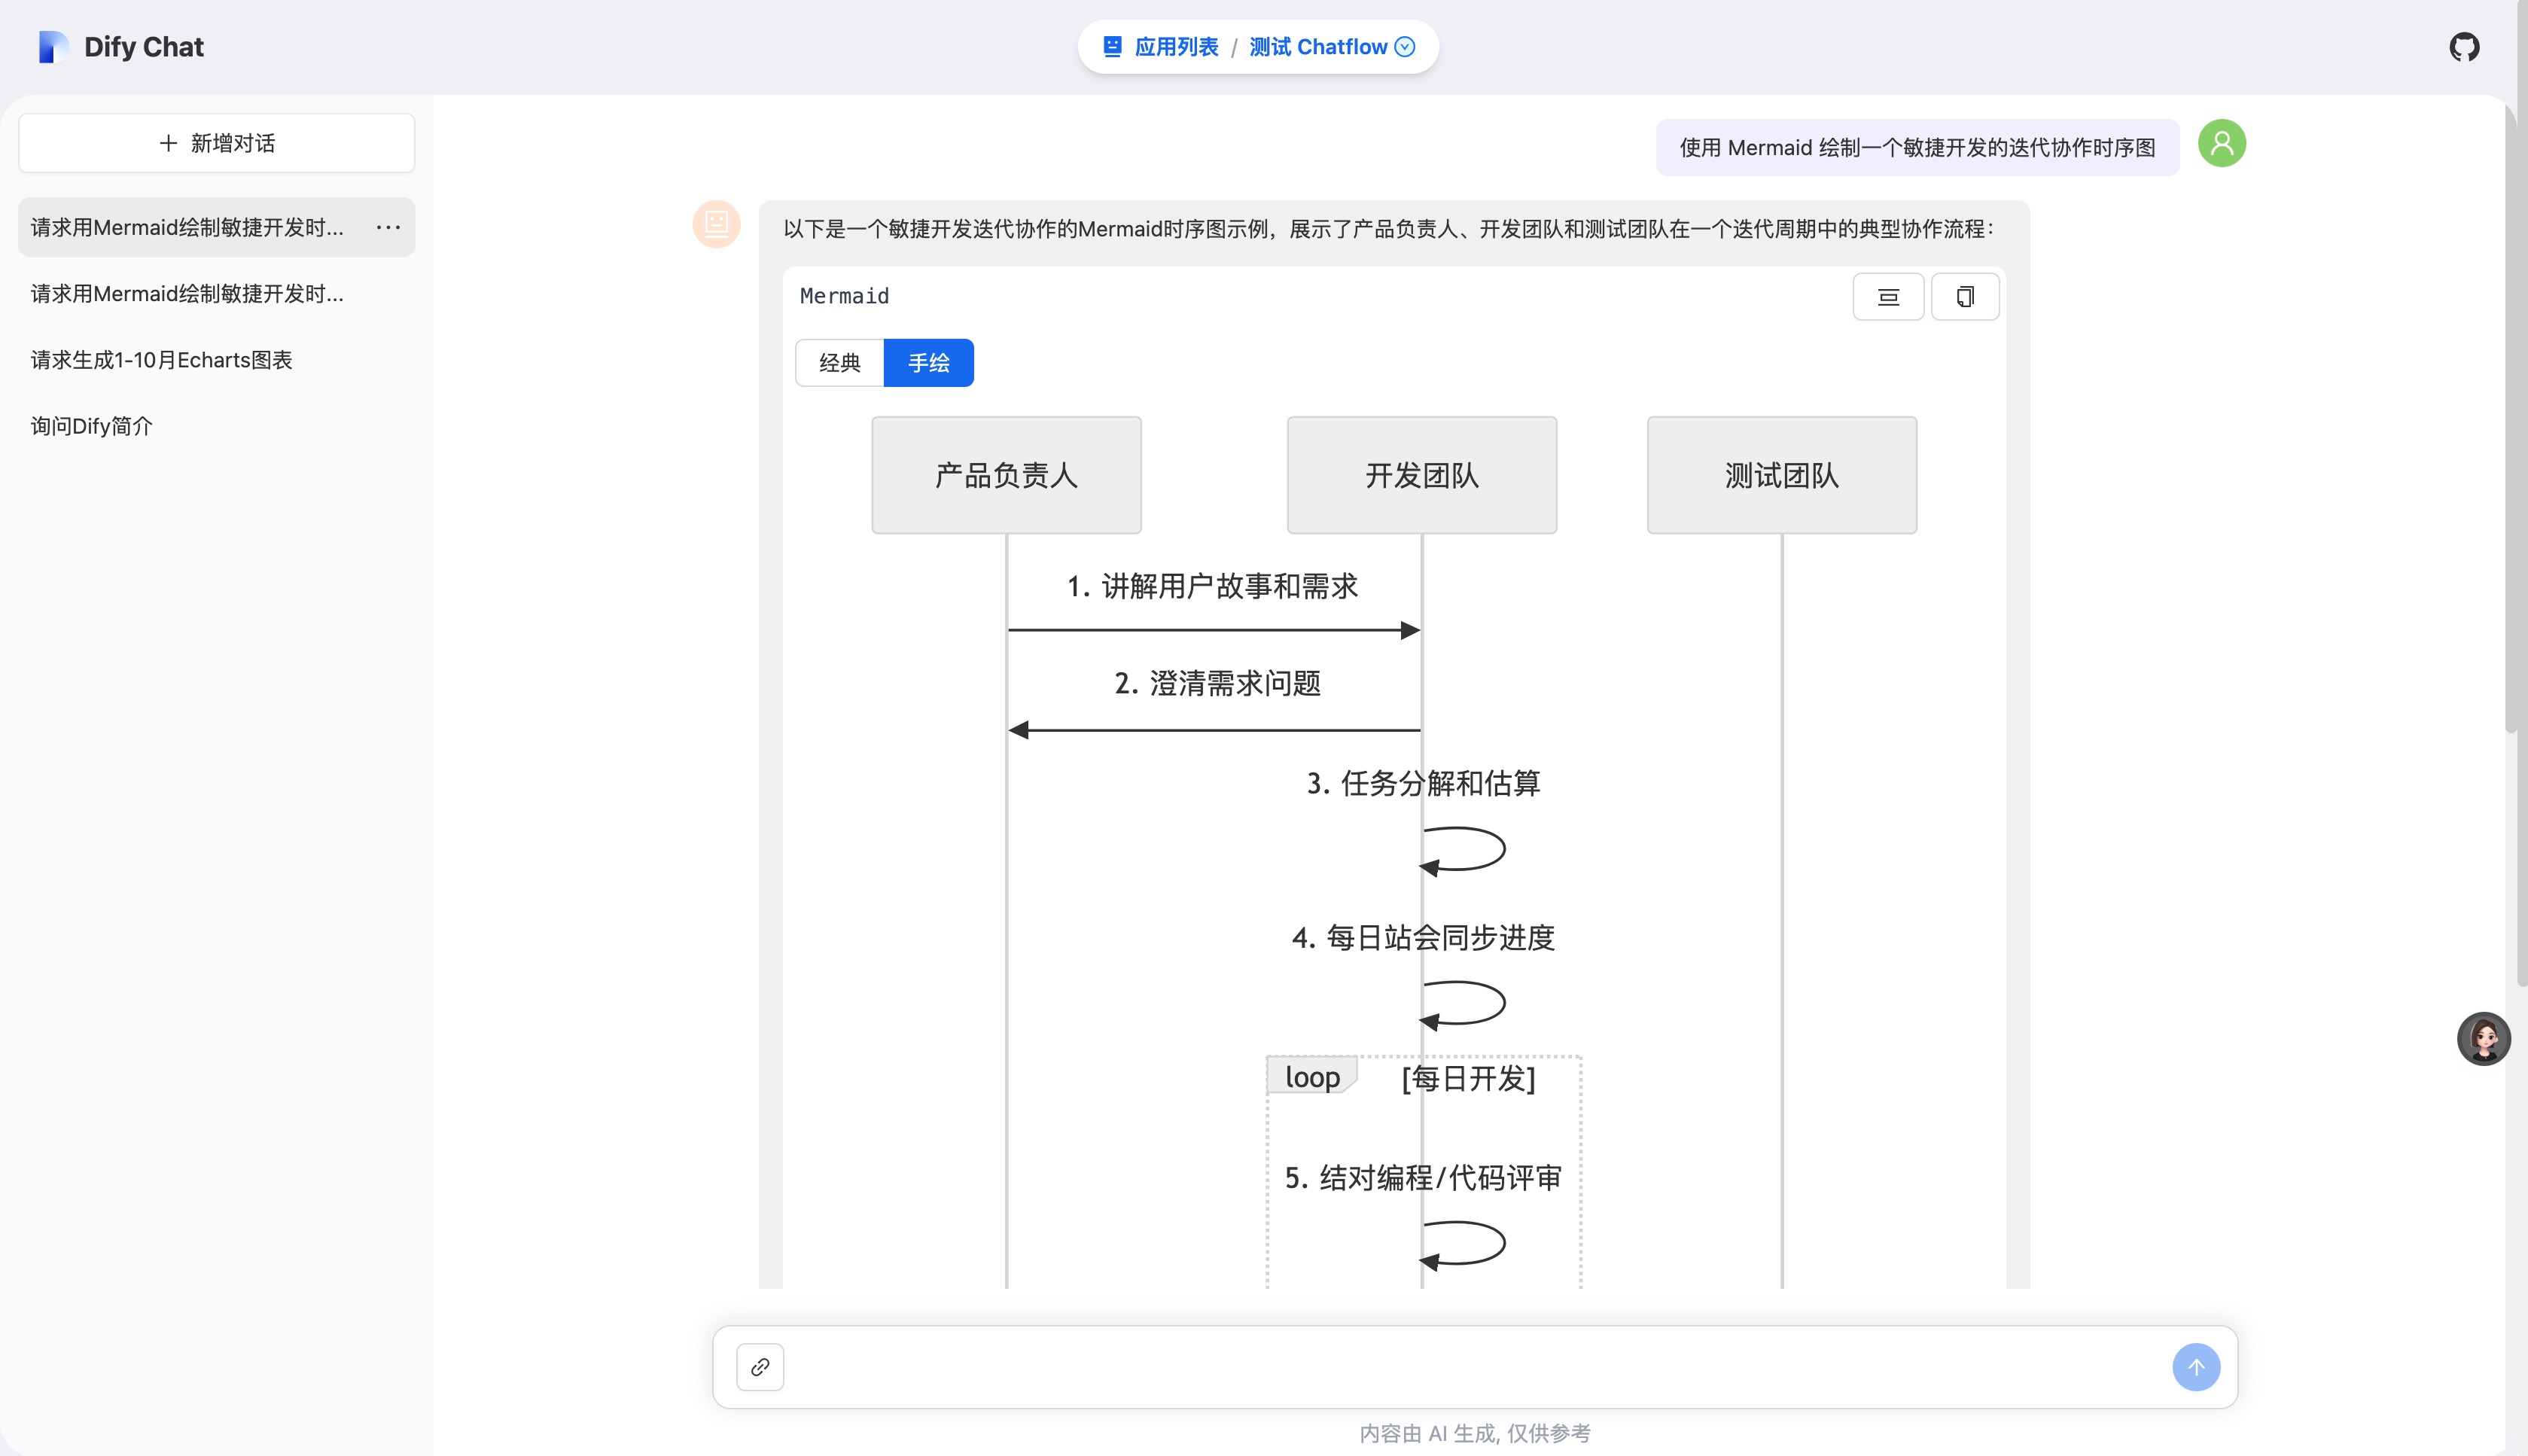Select the 手绘 diagram style

(x=928, y=363)
